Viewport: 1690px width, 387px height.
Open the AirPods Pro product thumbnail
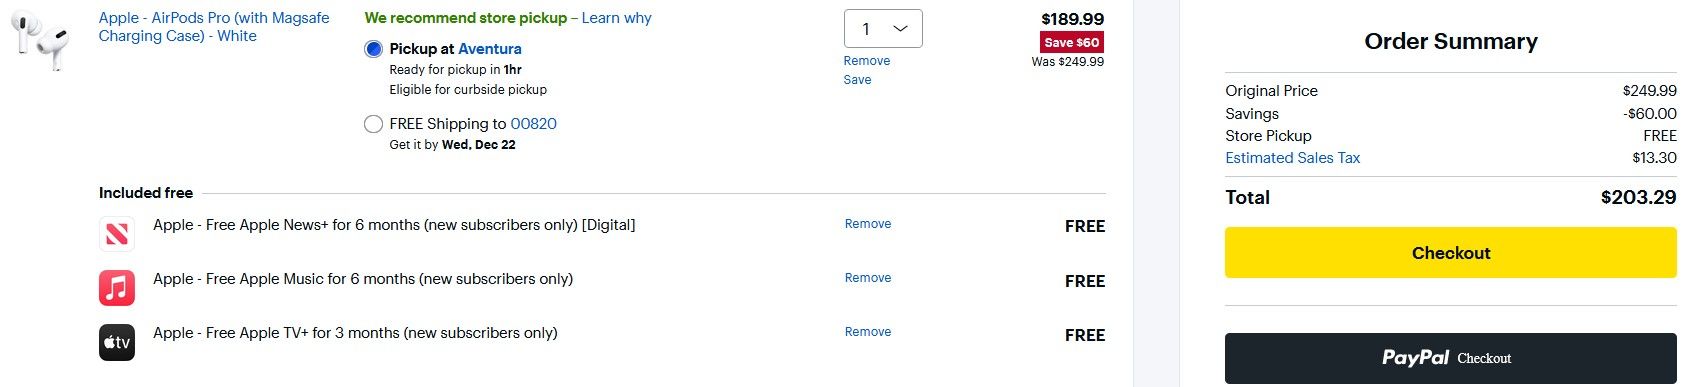(39, 40)
